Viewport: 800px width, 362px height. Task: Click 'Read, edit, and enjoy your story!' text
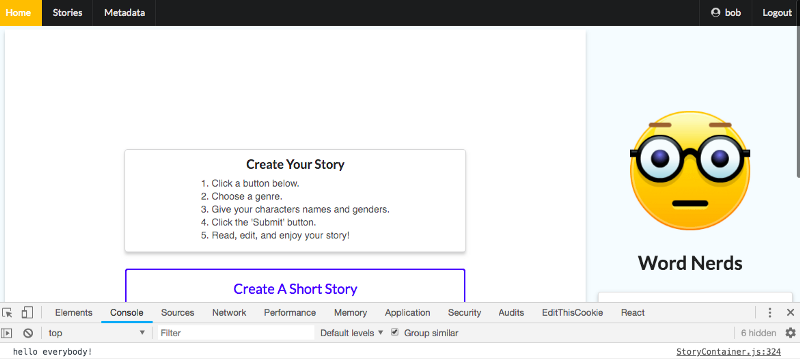(x=281, y=236)
